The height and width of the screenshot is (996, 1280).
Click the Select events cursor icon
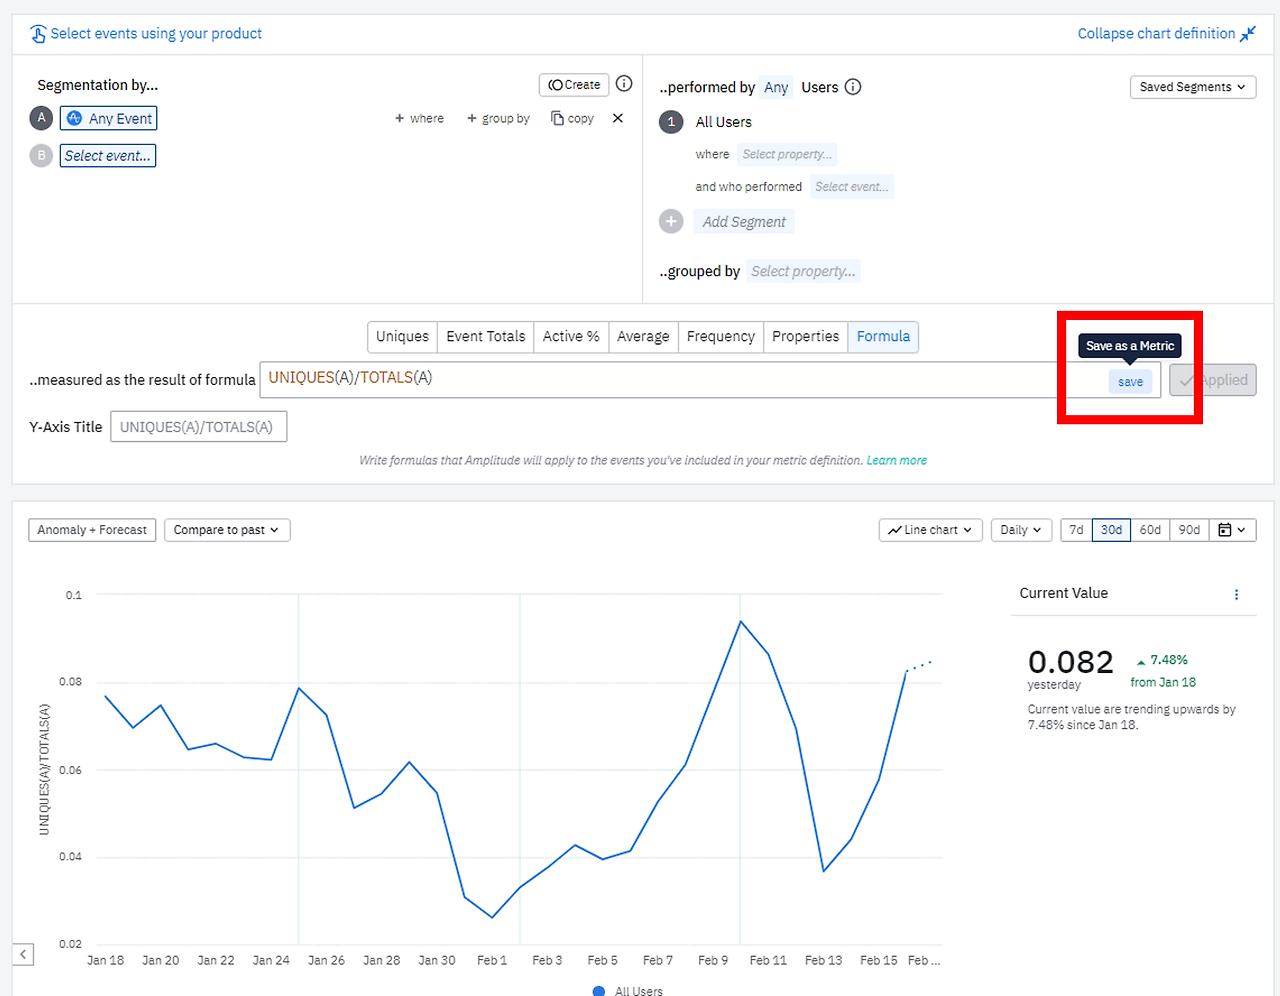point(38,34)
